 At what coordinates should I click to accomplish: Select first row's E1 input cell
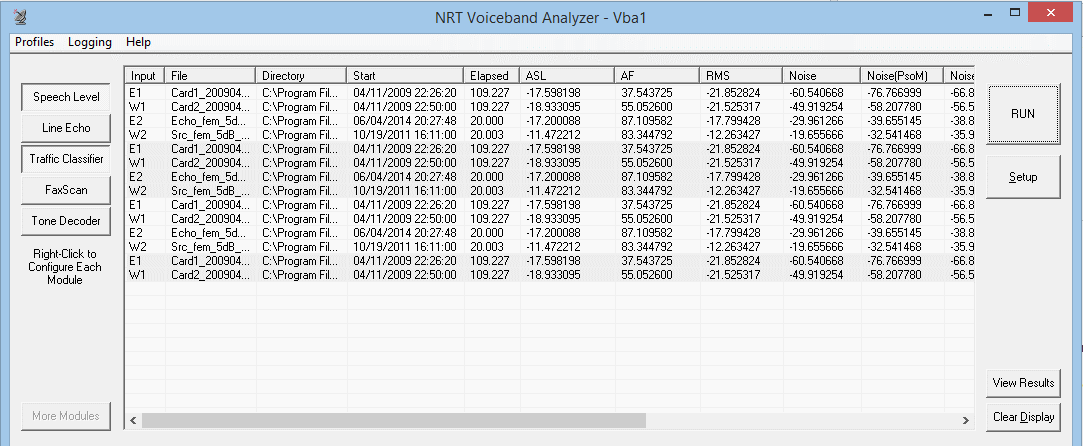point(135,93)
